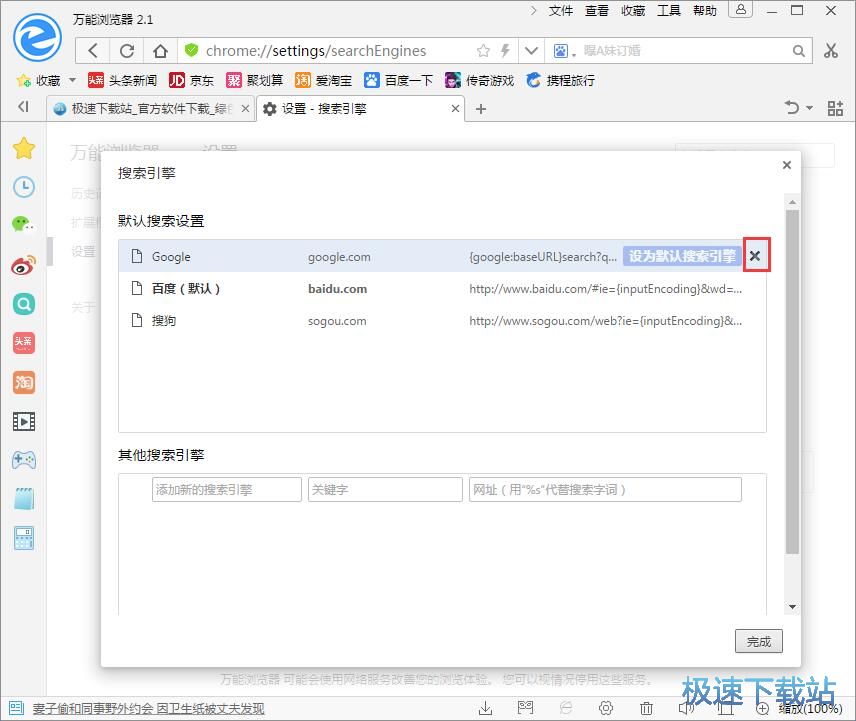Open Weibo icon in sidebar
Screen dimensions: 856x721
pyautogui.click(x=24, y=265)
